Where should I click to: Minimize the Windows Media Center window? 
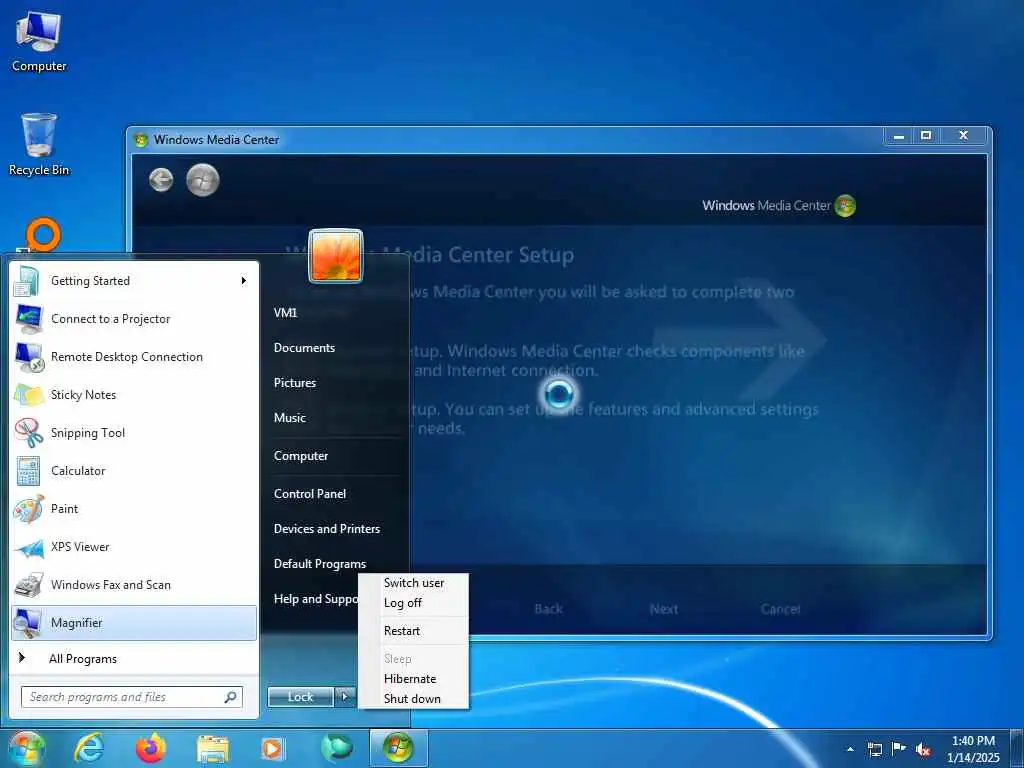coord(899,136)
